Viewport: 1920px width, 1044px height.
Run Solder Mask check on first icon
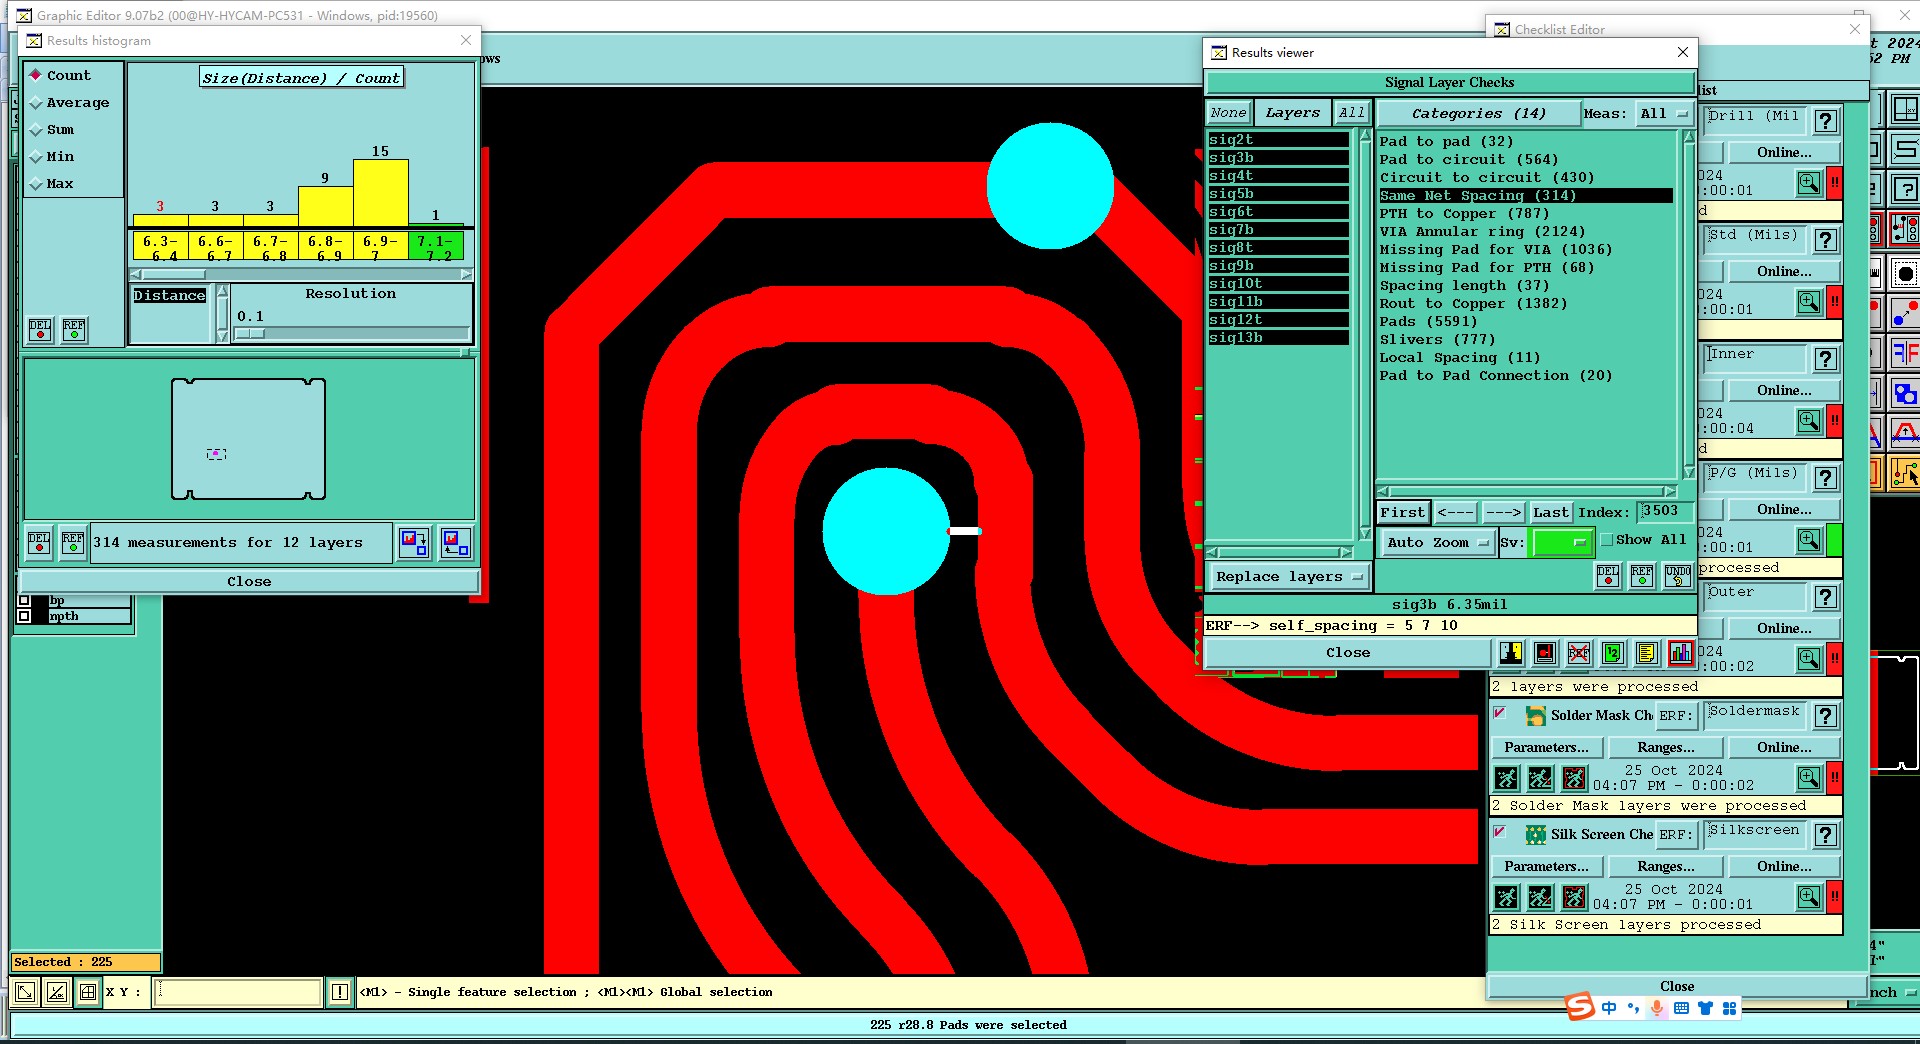pos(1507,778)
